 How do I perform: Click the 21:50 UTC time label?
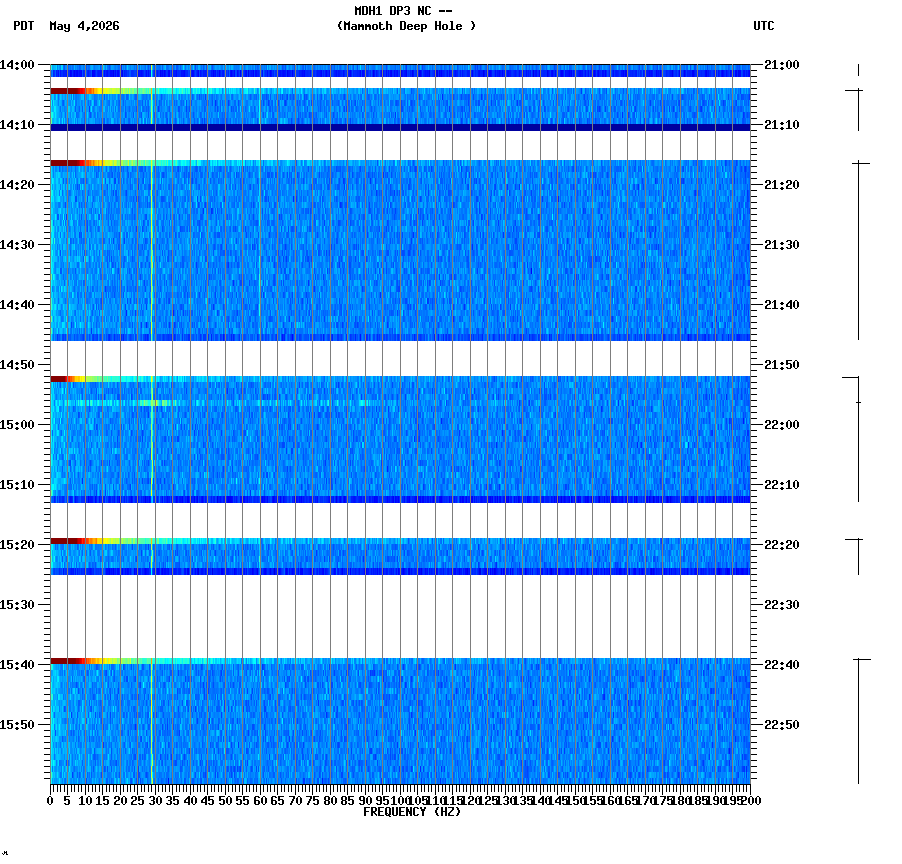(782, 365)
